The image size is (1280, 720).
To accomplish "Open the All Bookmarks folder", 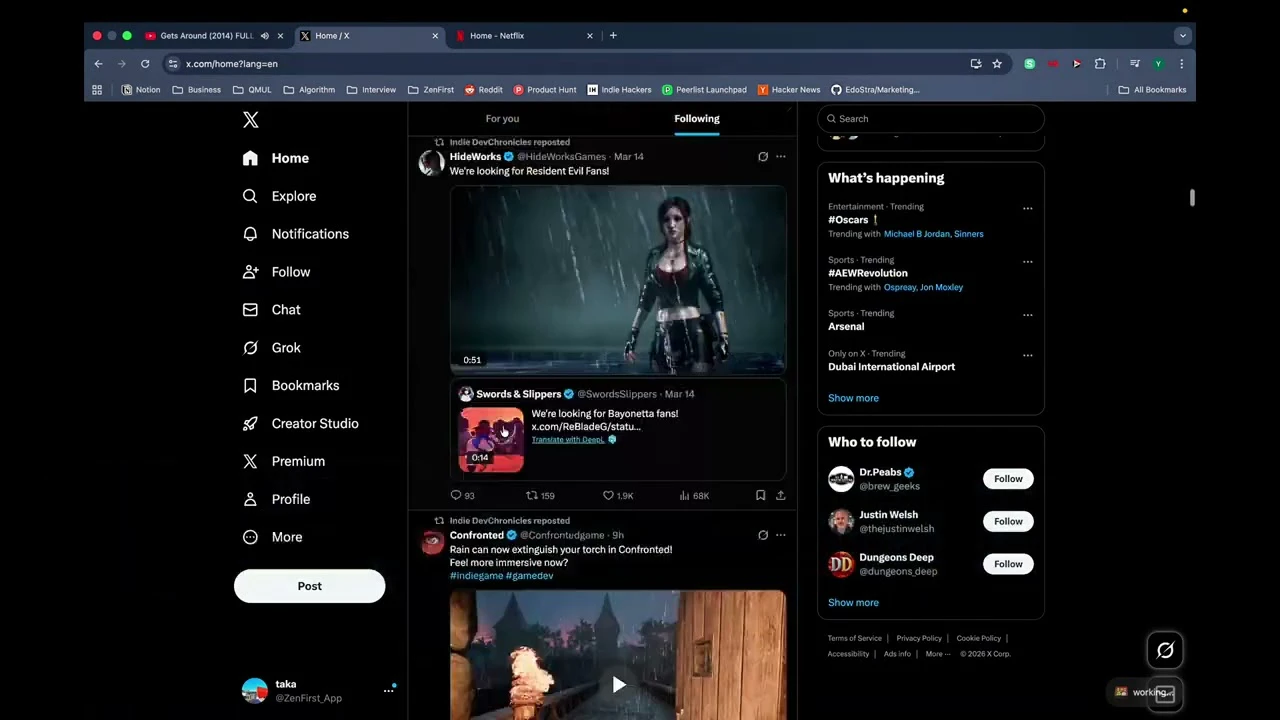I will click(1152, 90).
